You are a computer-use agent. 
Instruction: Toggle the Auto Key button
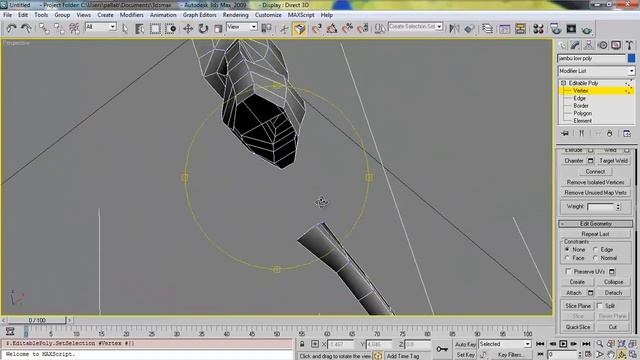(x=465, y=344)
